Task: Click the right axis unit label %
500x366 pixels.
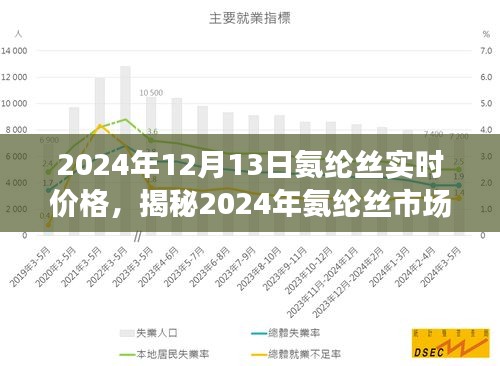Action: pyautogui.click(x=486, y=34)
